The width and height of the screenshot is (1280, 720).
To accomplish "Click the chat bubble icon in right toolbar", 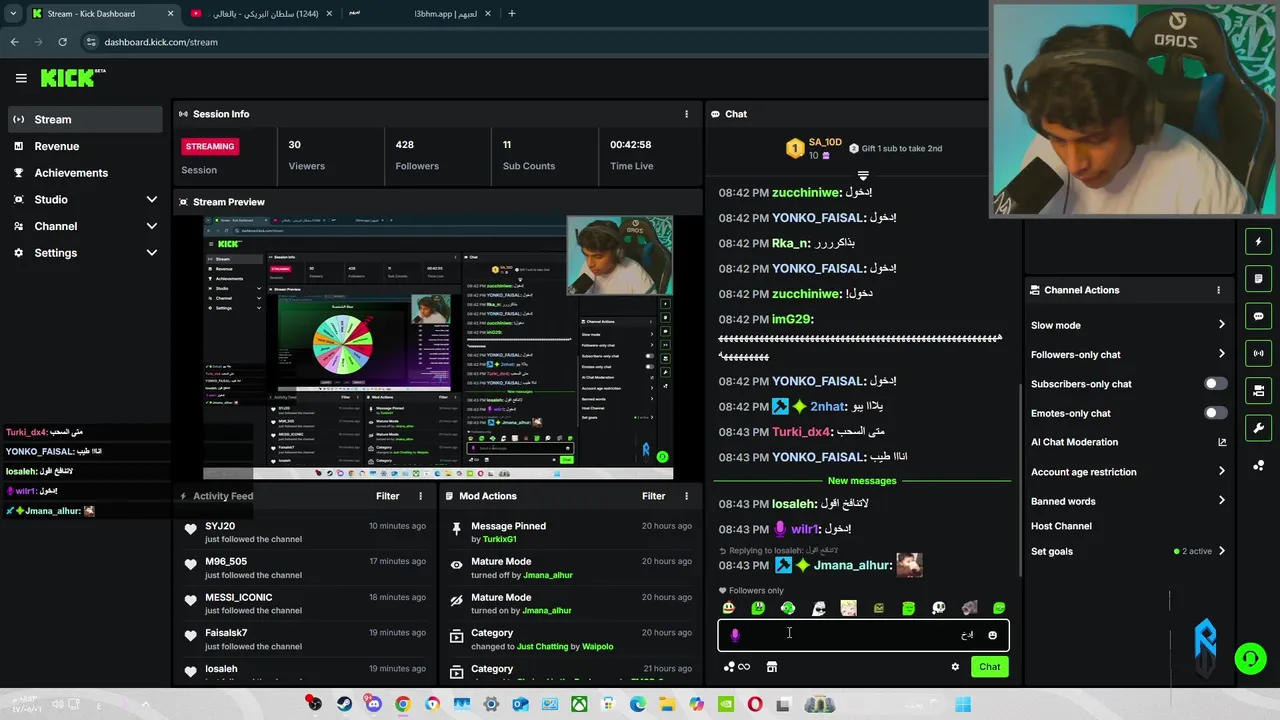I will (x=1258, y=316).
